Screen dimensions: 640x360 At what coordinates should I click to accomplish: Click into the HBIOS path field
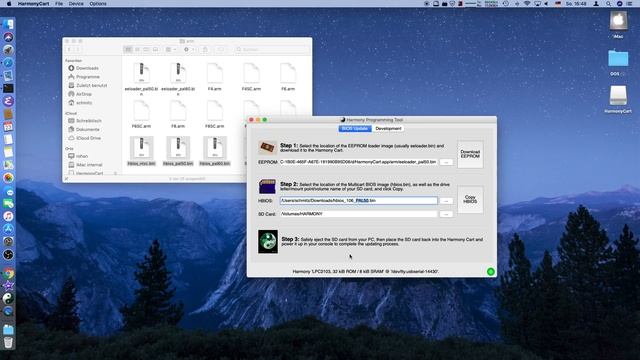[358, 200]
